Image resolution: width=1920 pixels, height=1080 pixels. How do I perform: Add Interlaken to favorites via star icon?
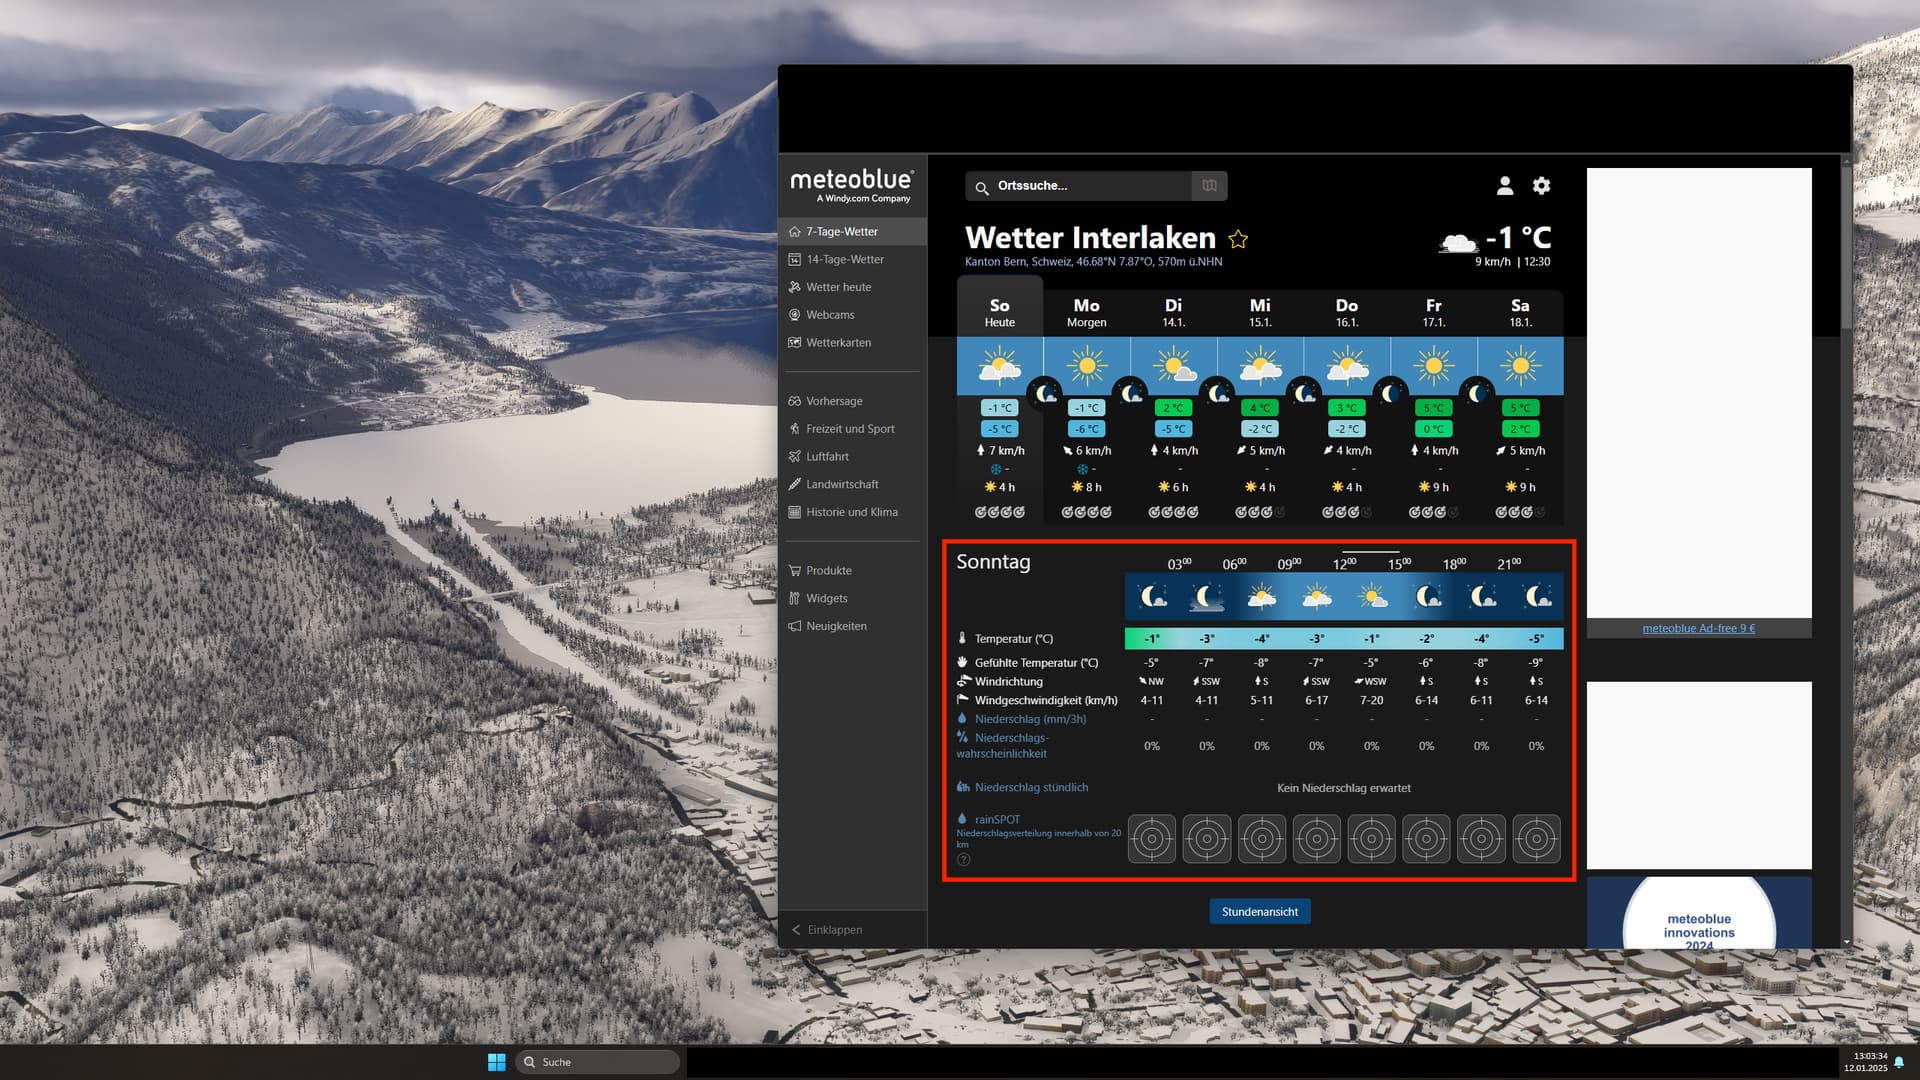pyautogui.click(x=1238, y=239)
